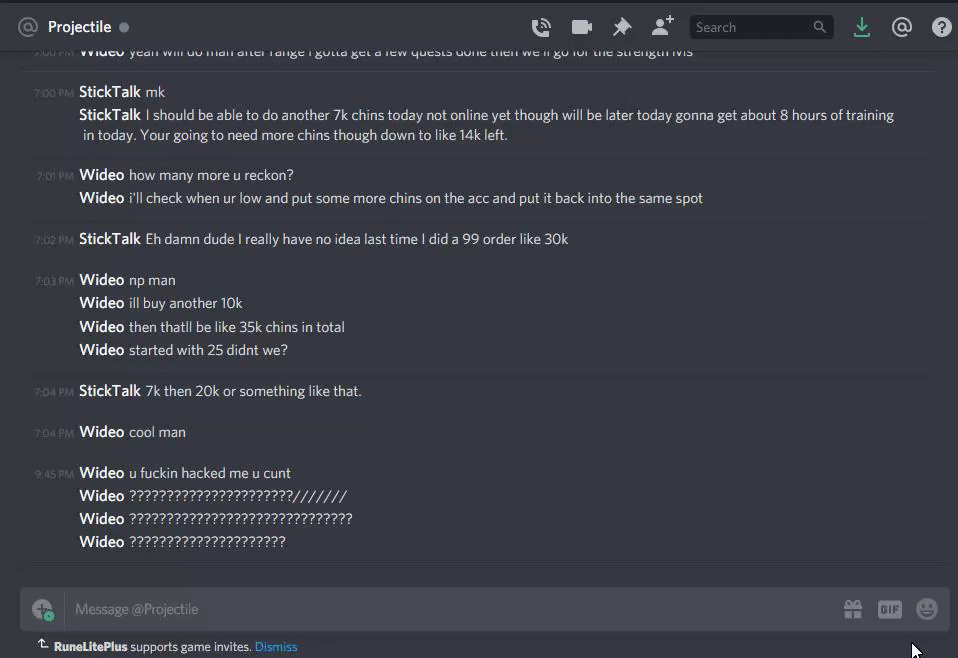
Task: Open the help icon
Action: pos(942,27)
